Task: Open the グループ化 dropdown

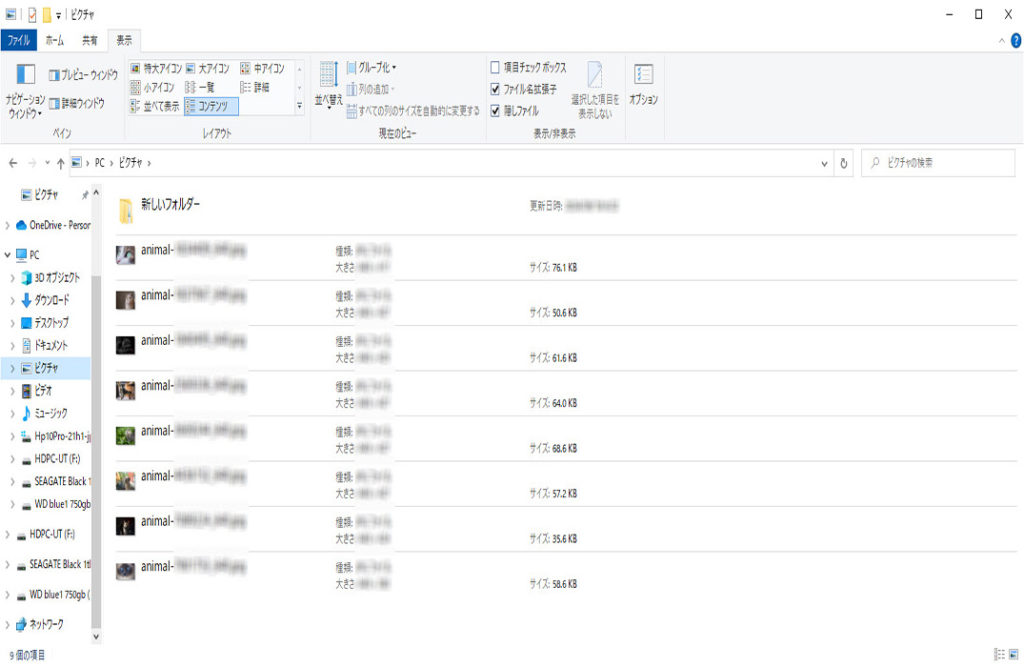Action: pos(371,68)
